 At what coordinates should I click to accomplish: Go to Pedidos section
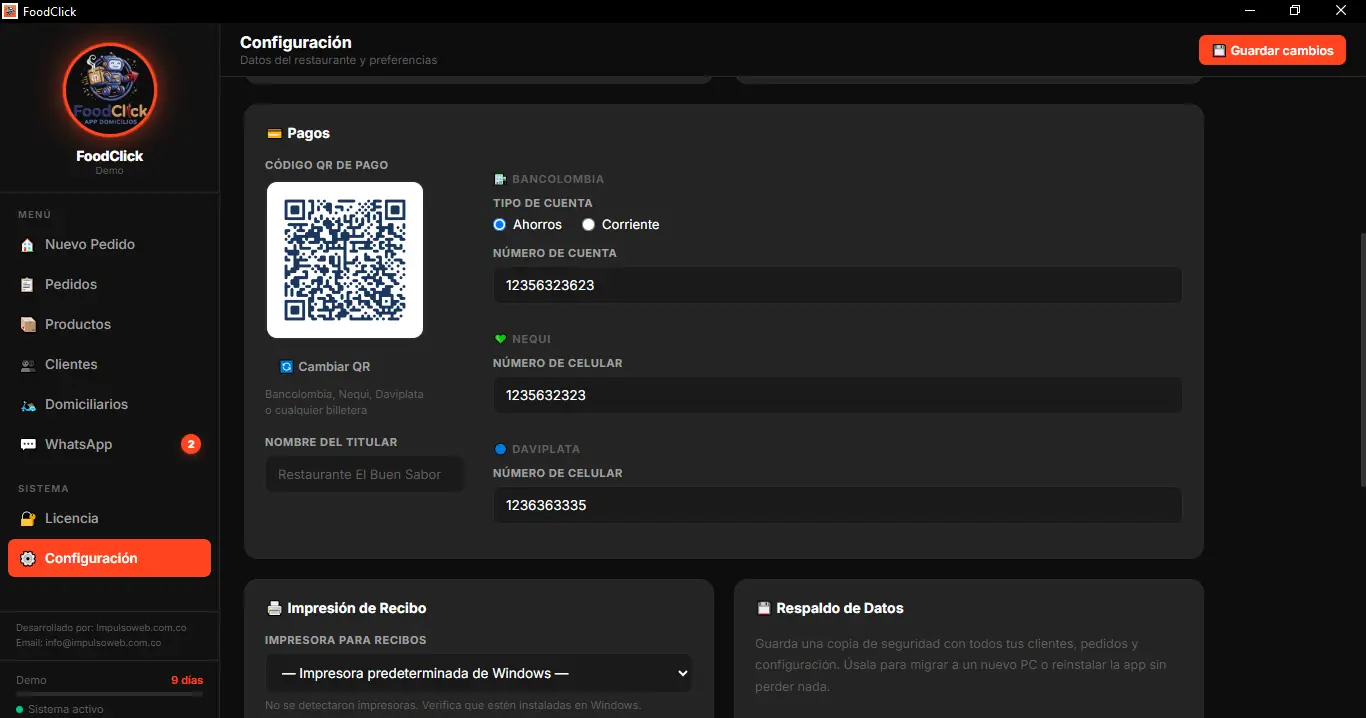point(109,285)
